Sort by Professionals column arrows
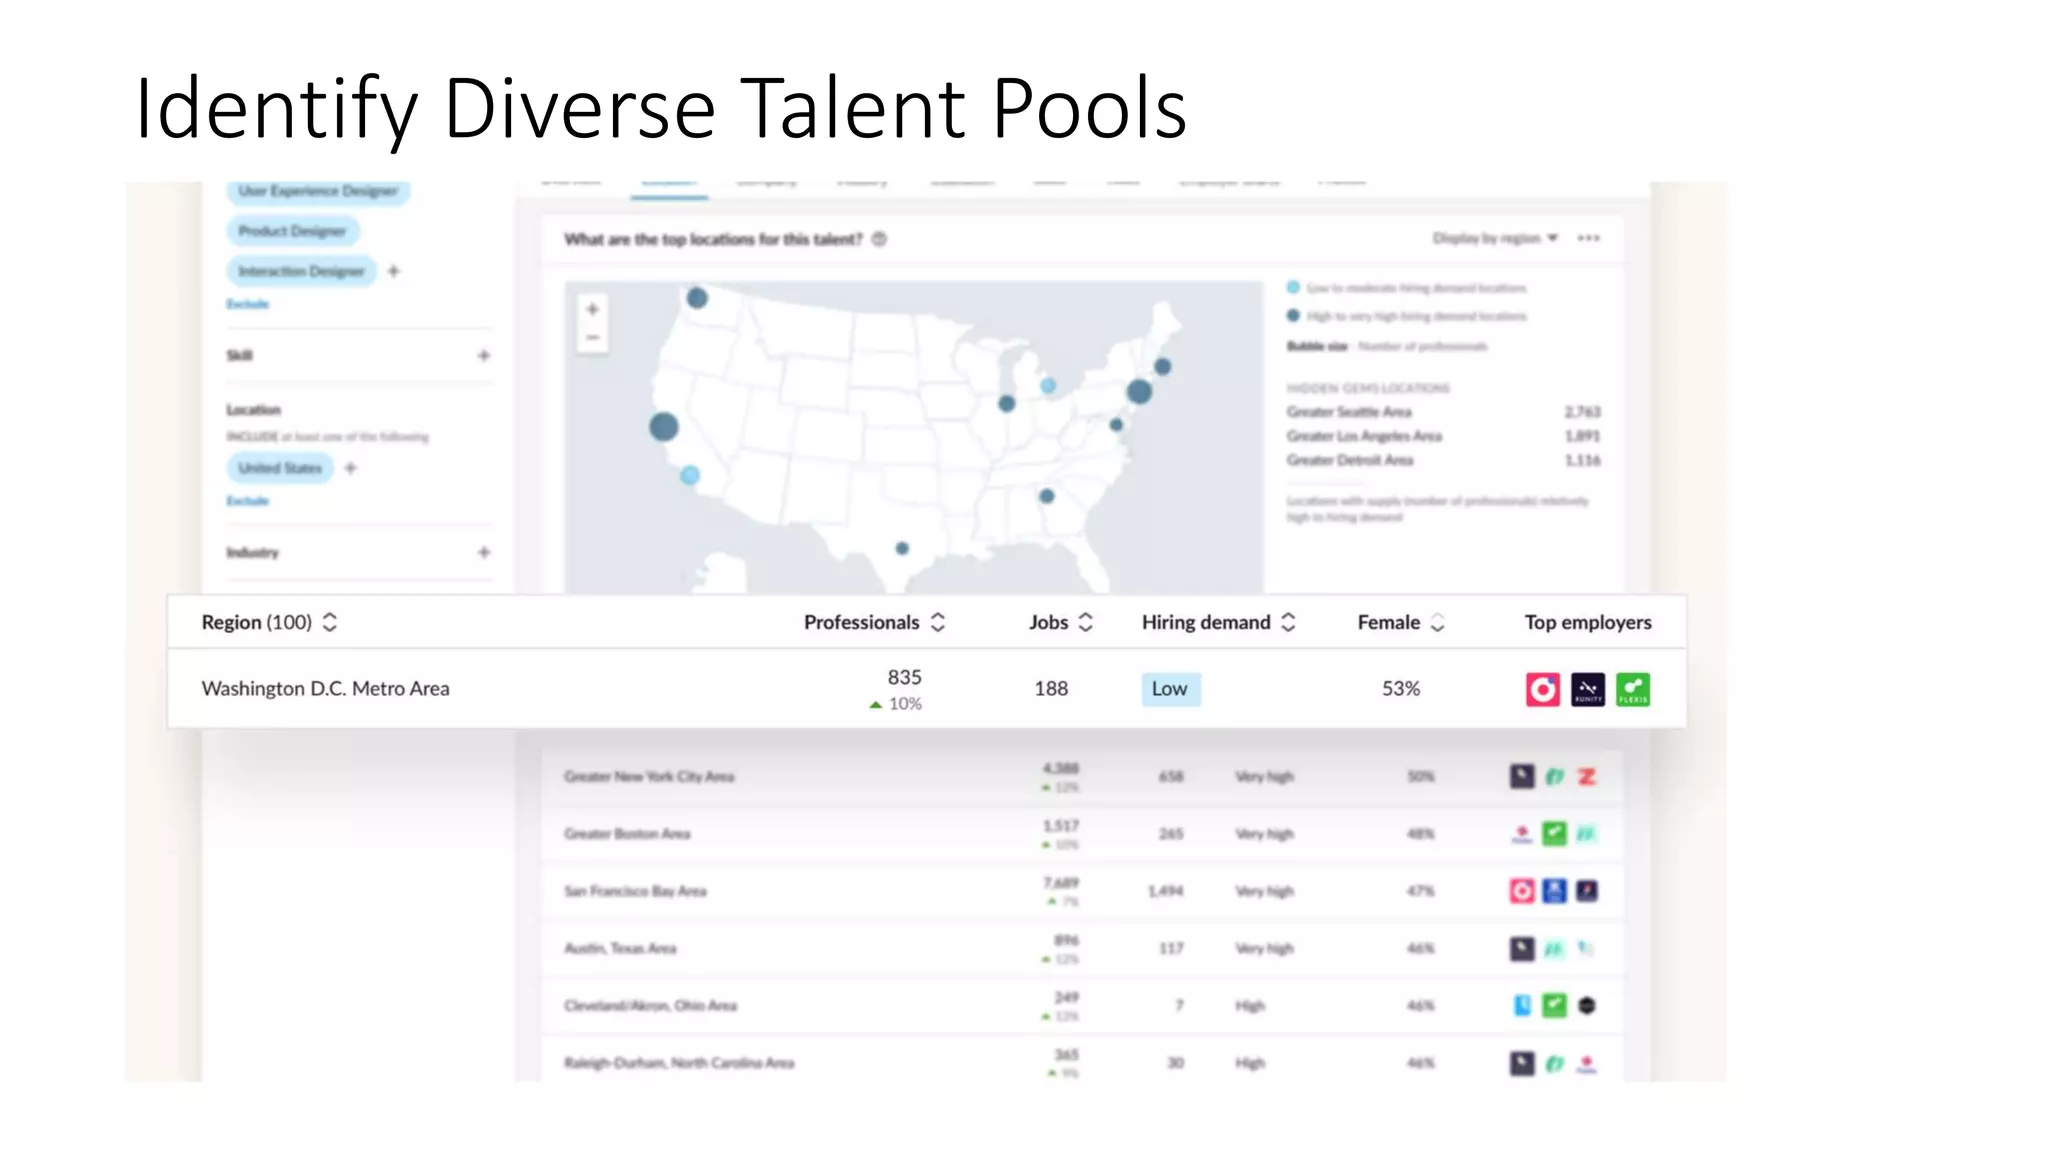Viewport: 2048px width, 1152px height. (x=938, y=622)
